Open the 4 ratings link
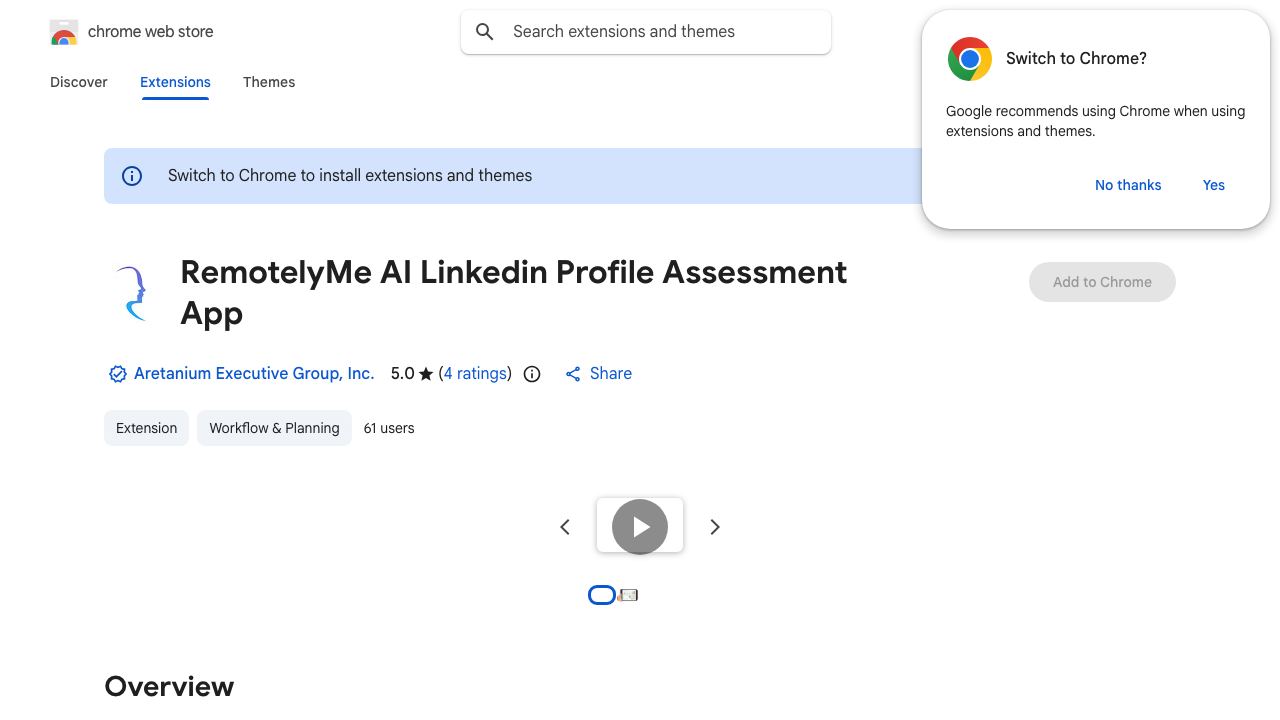This screenshot has width=1280, height=720. tap(475, 373)
